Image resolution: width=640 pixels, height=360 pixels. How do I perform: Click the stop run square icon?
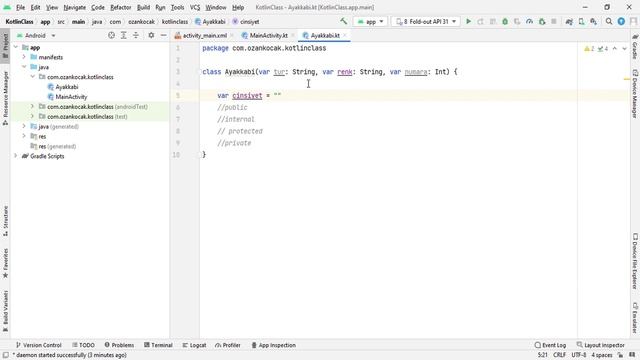[554, 21]
